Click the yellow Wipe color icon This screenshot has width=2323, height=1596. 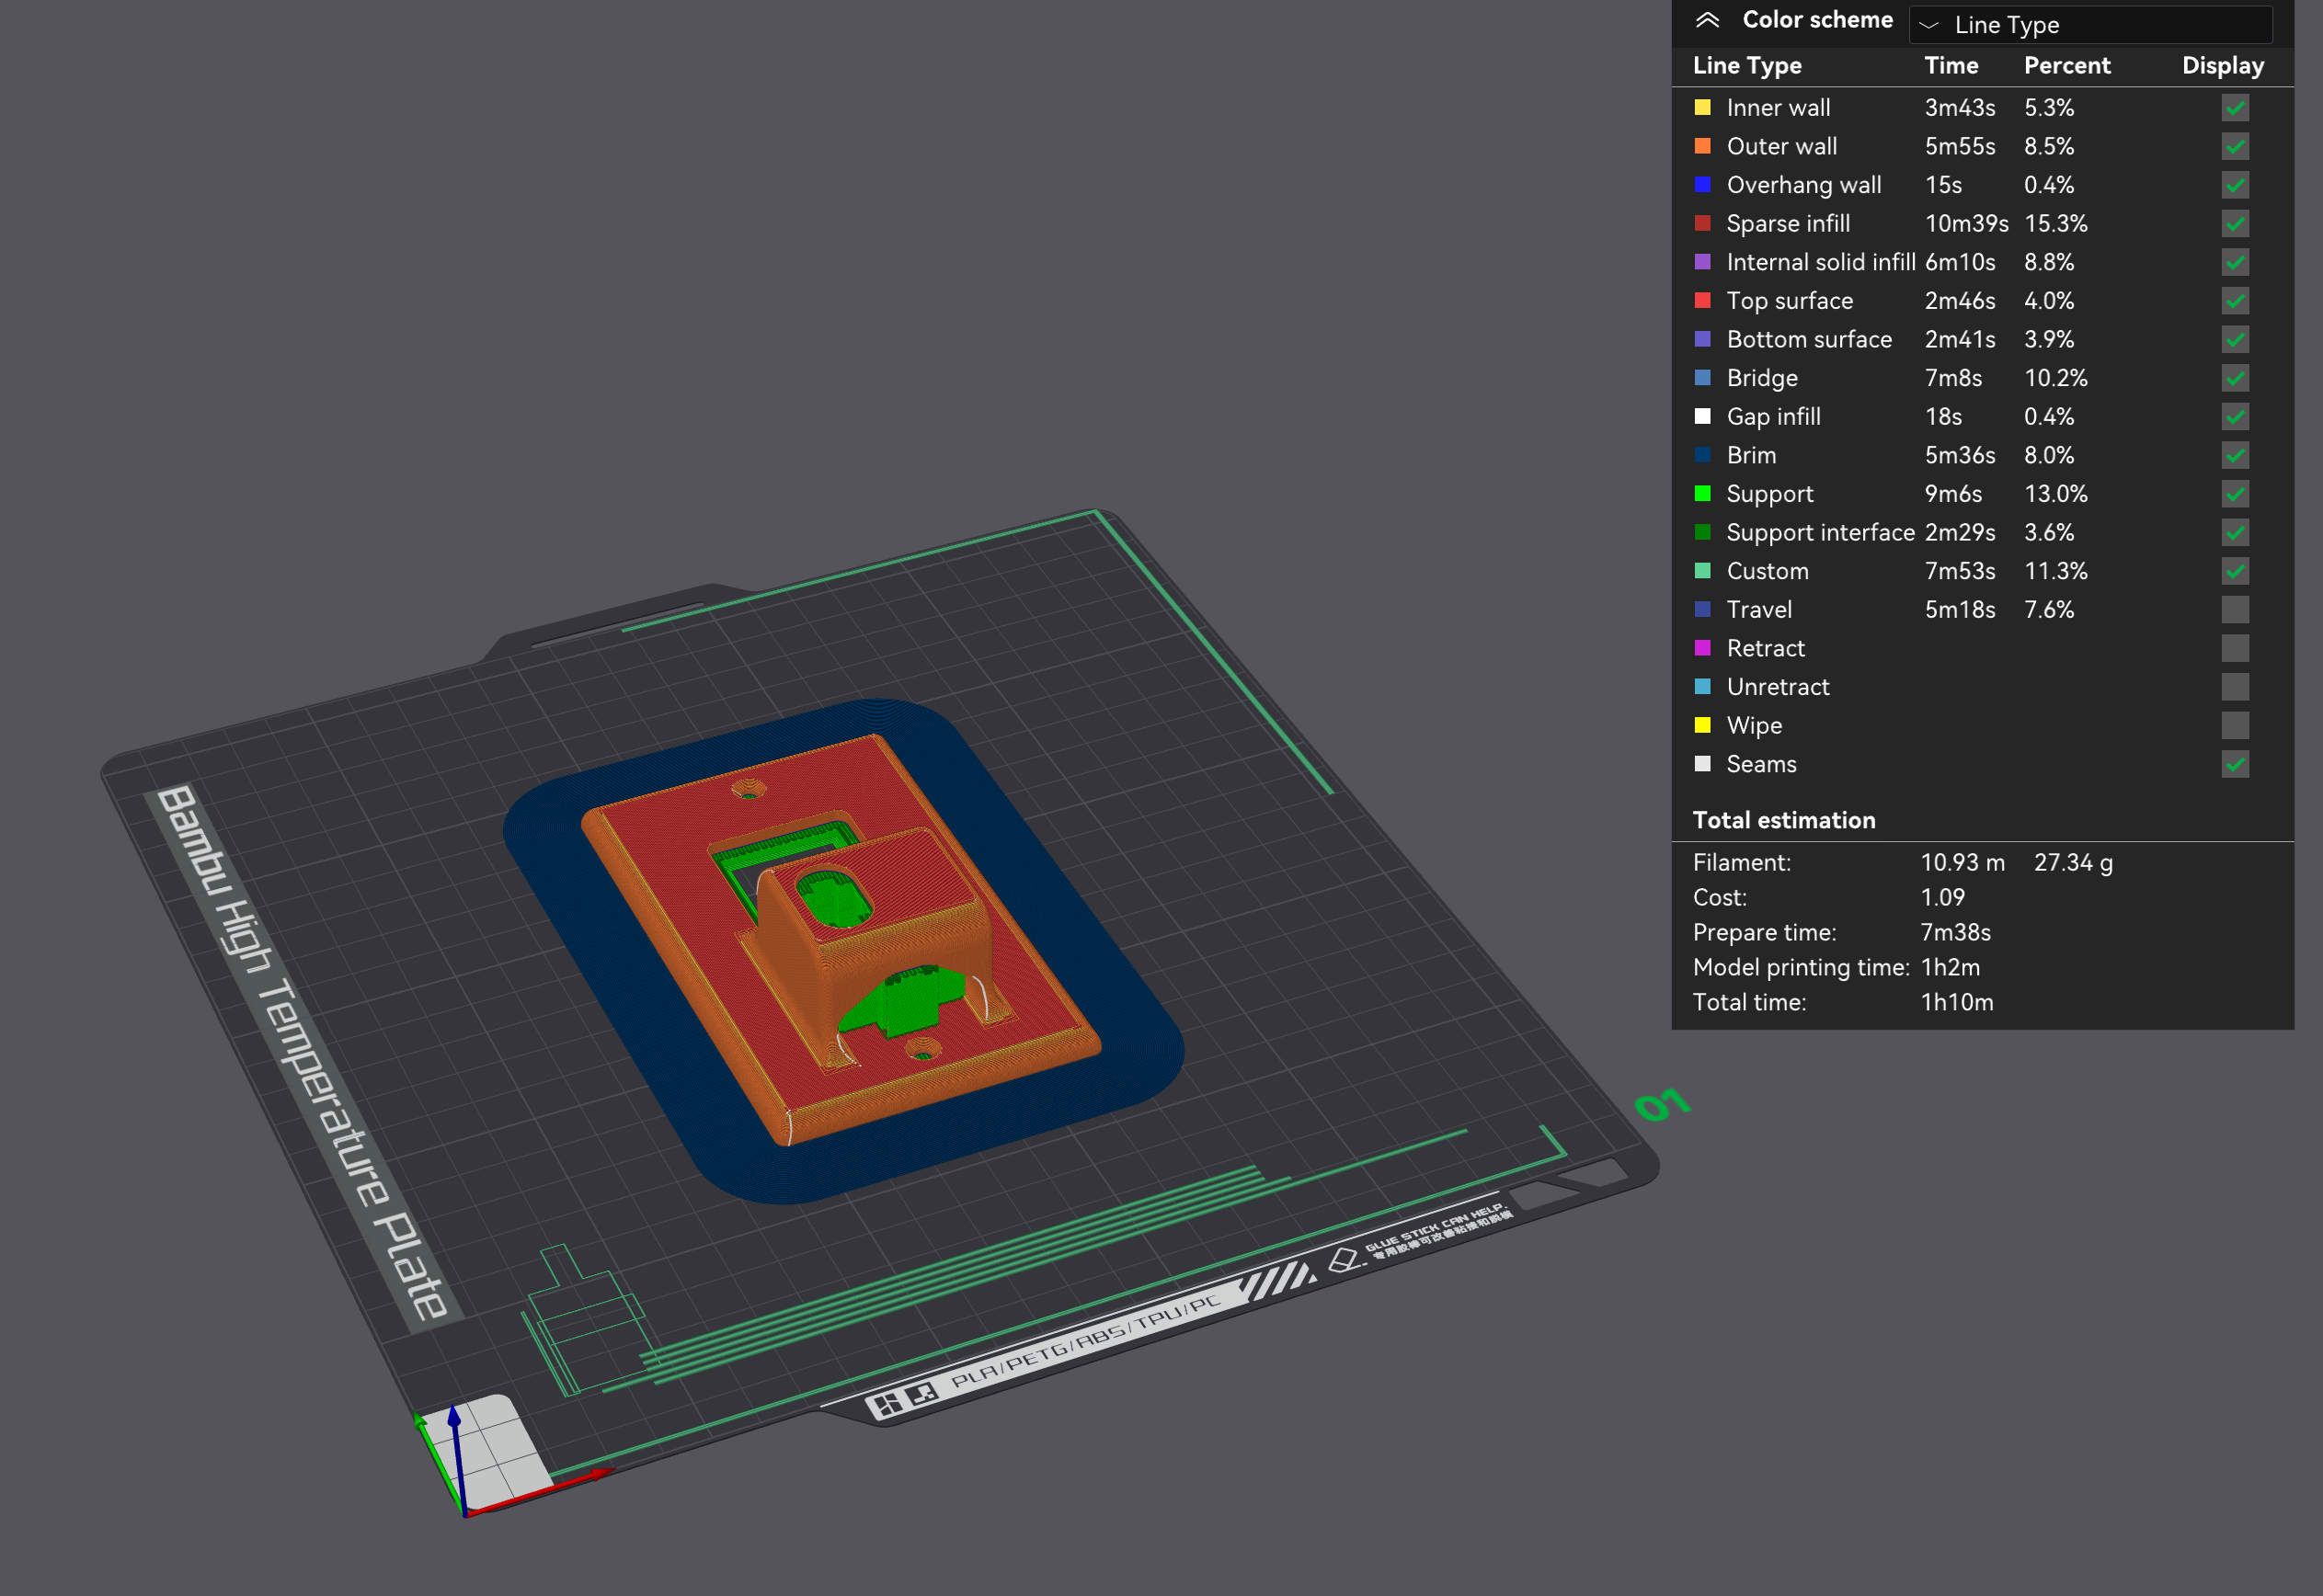pos(1702,725)
